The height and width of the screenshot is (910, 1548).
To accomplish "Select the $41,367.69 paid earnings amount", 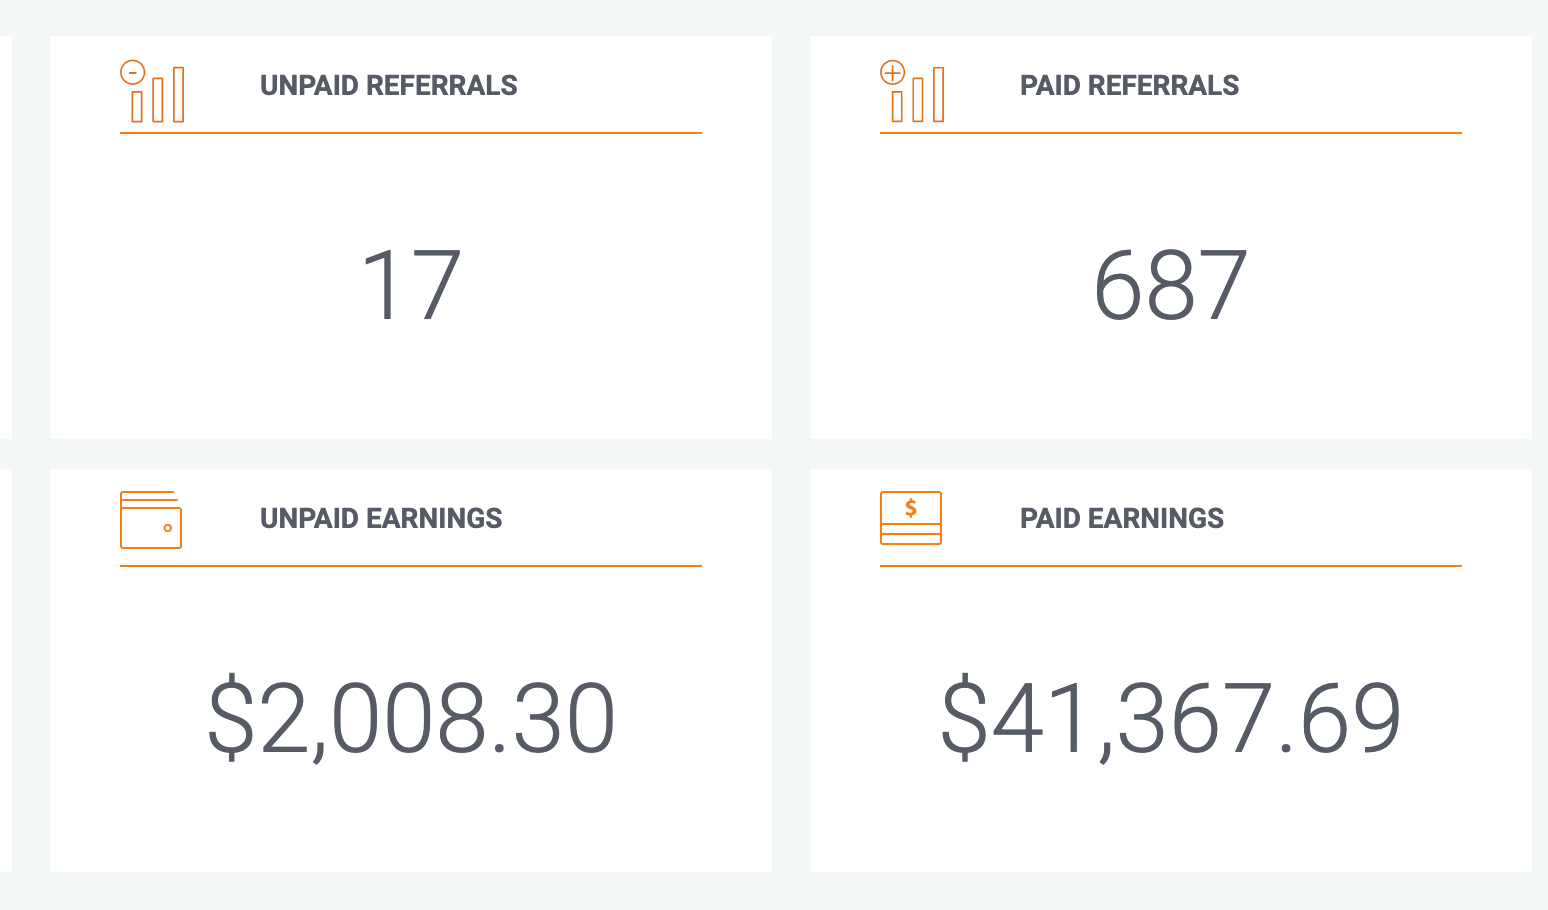I will tap(1171, 719).
